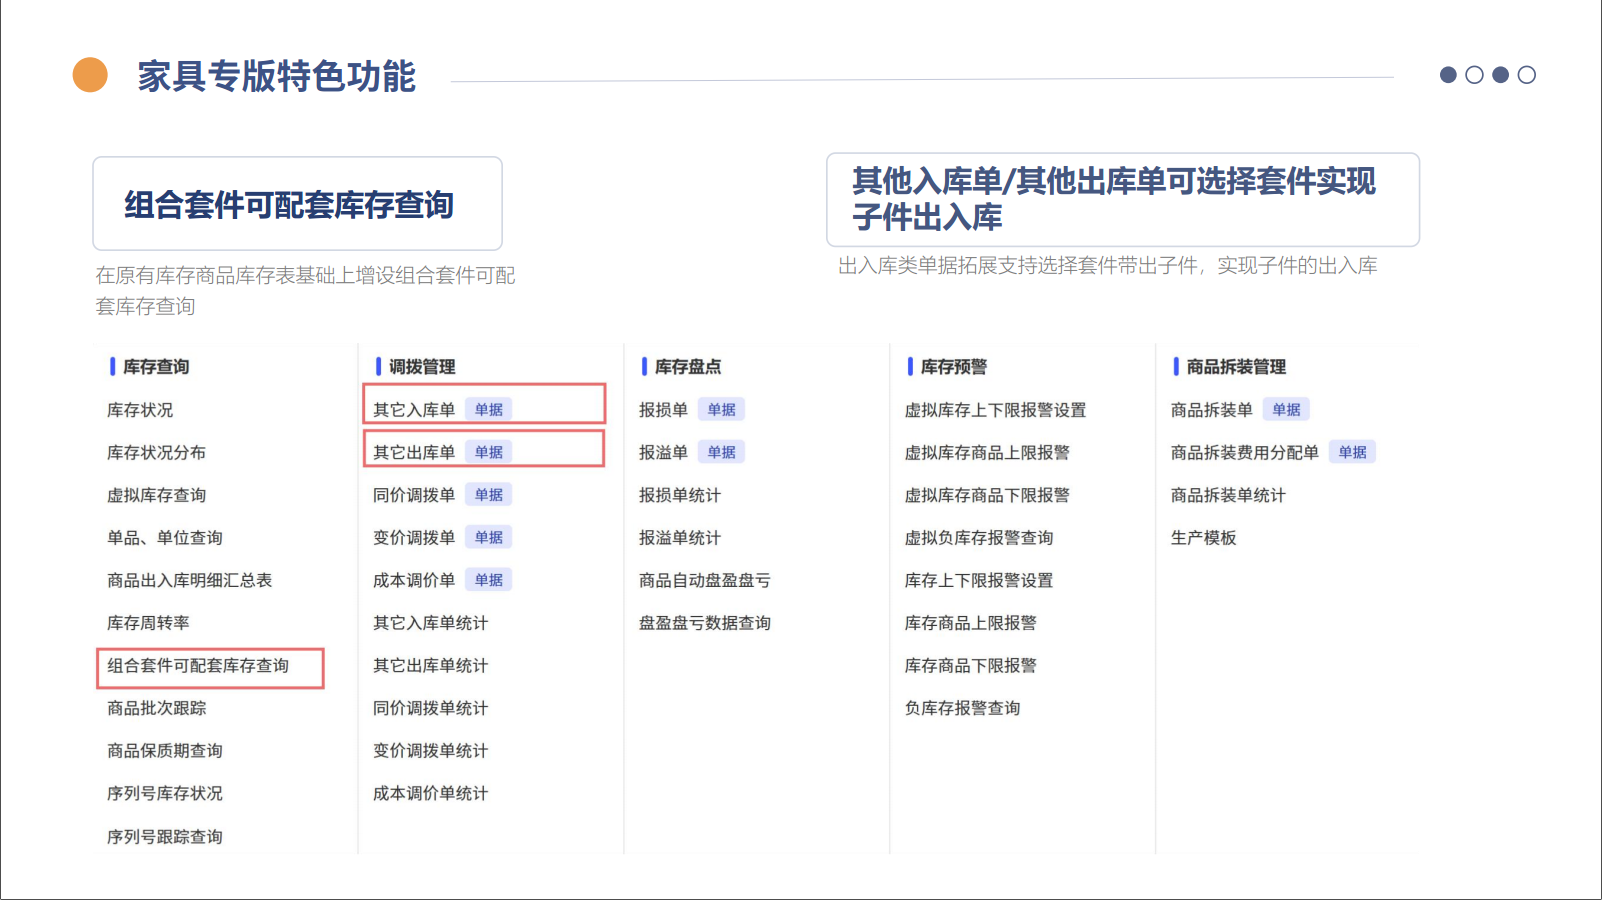Go to 盘盈盘亏数据查询

704,623
